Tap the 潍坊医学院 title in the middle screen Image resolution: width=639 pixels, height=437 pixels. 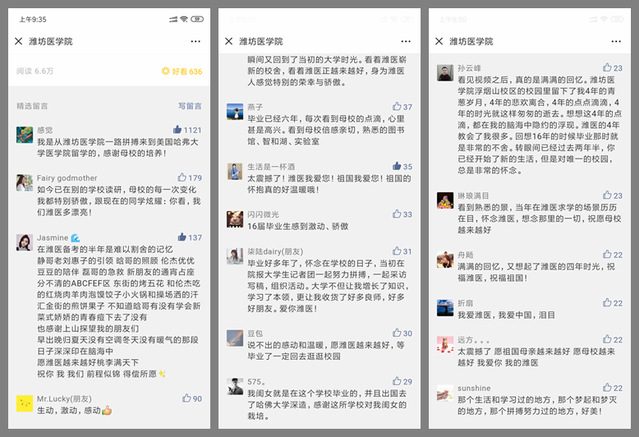[260, 41]
